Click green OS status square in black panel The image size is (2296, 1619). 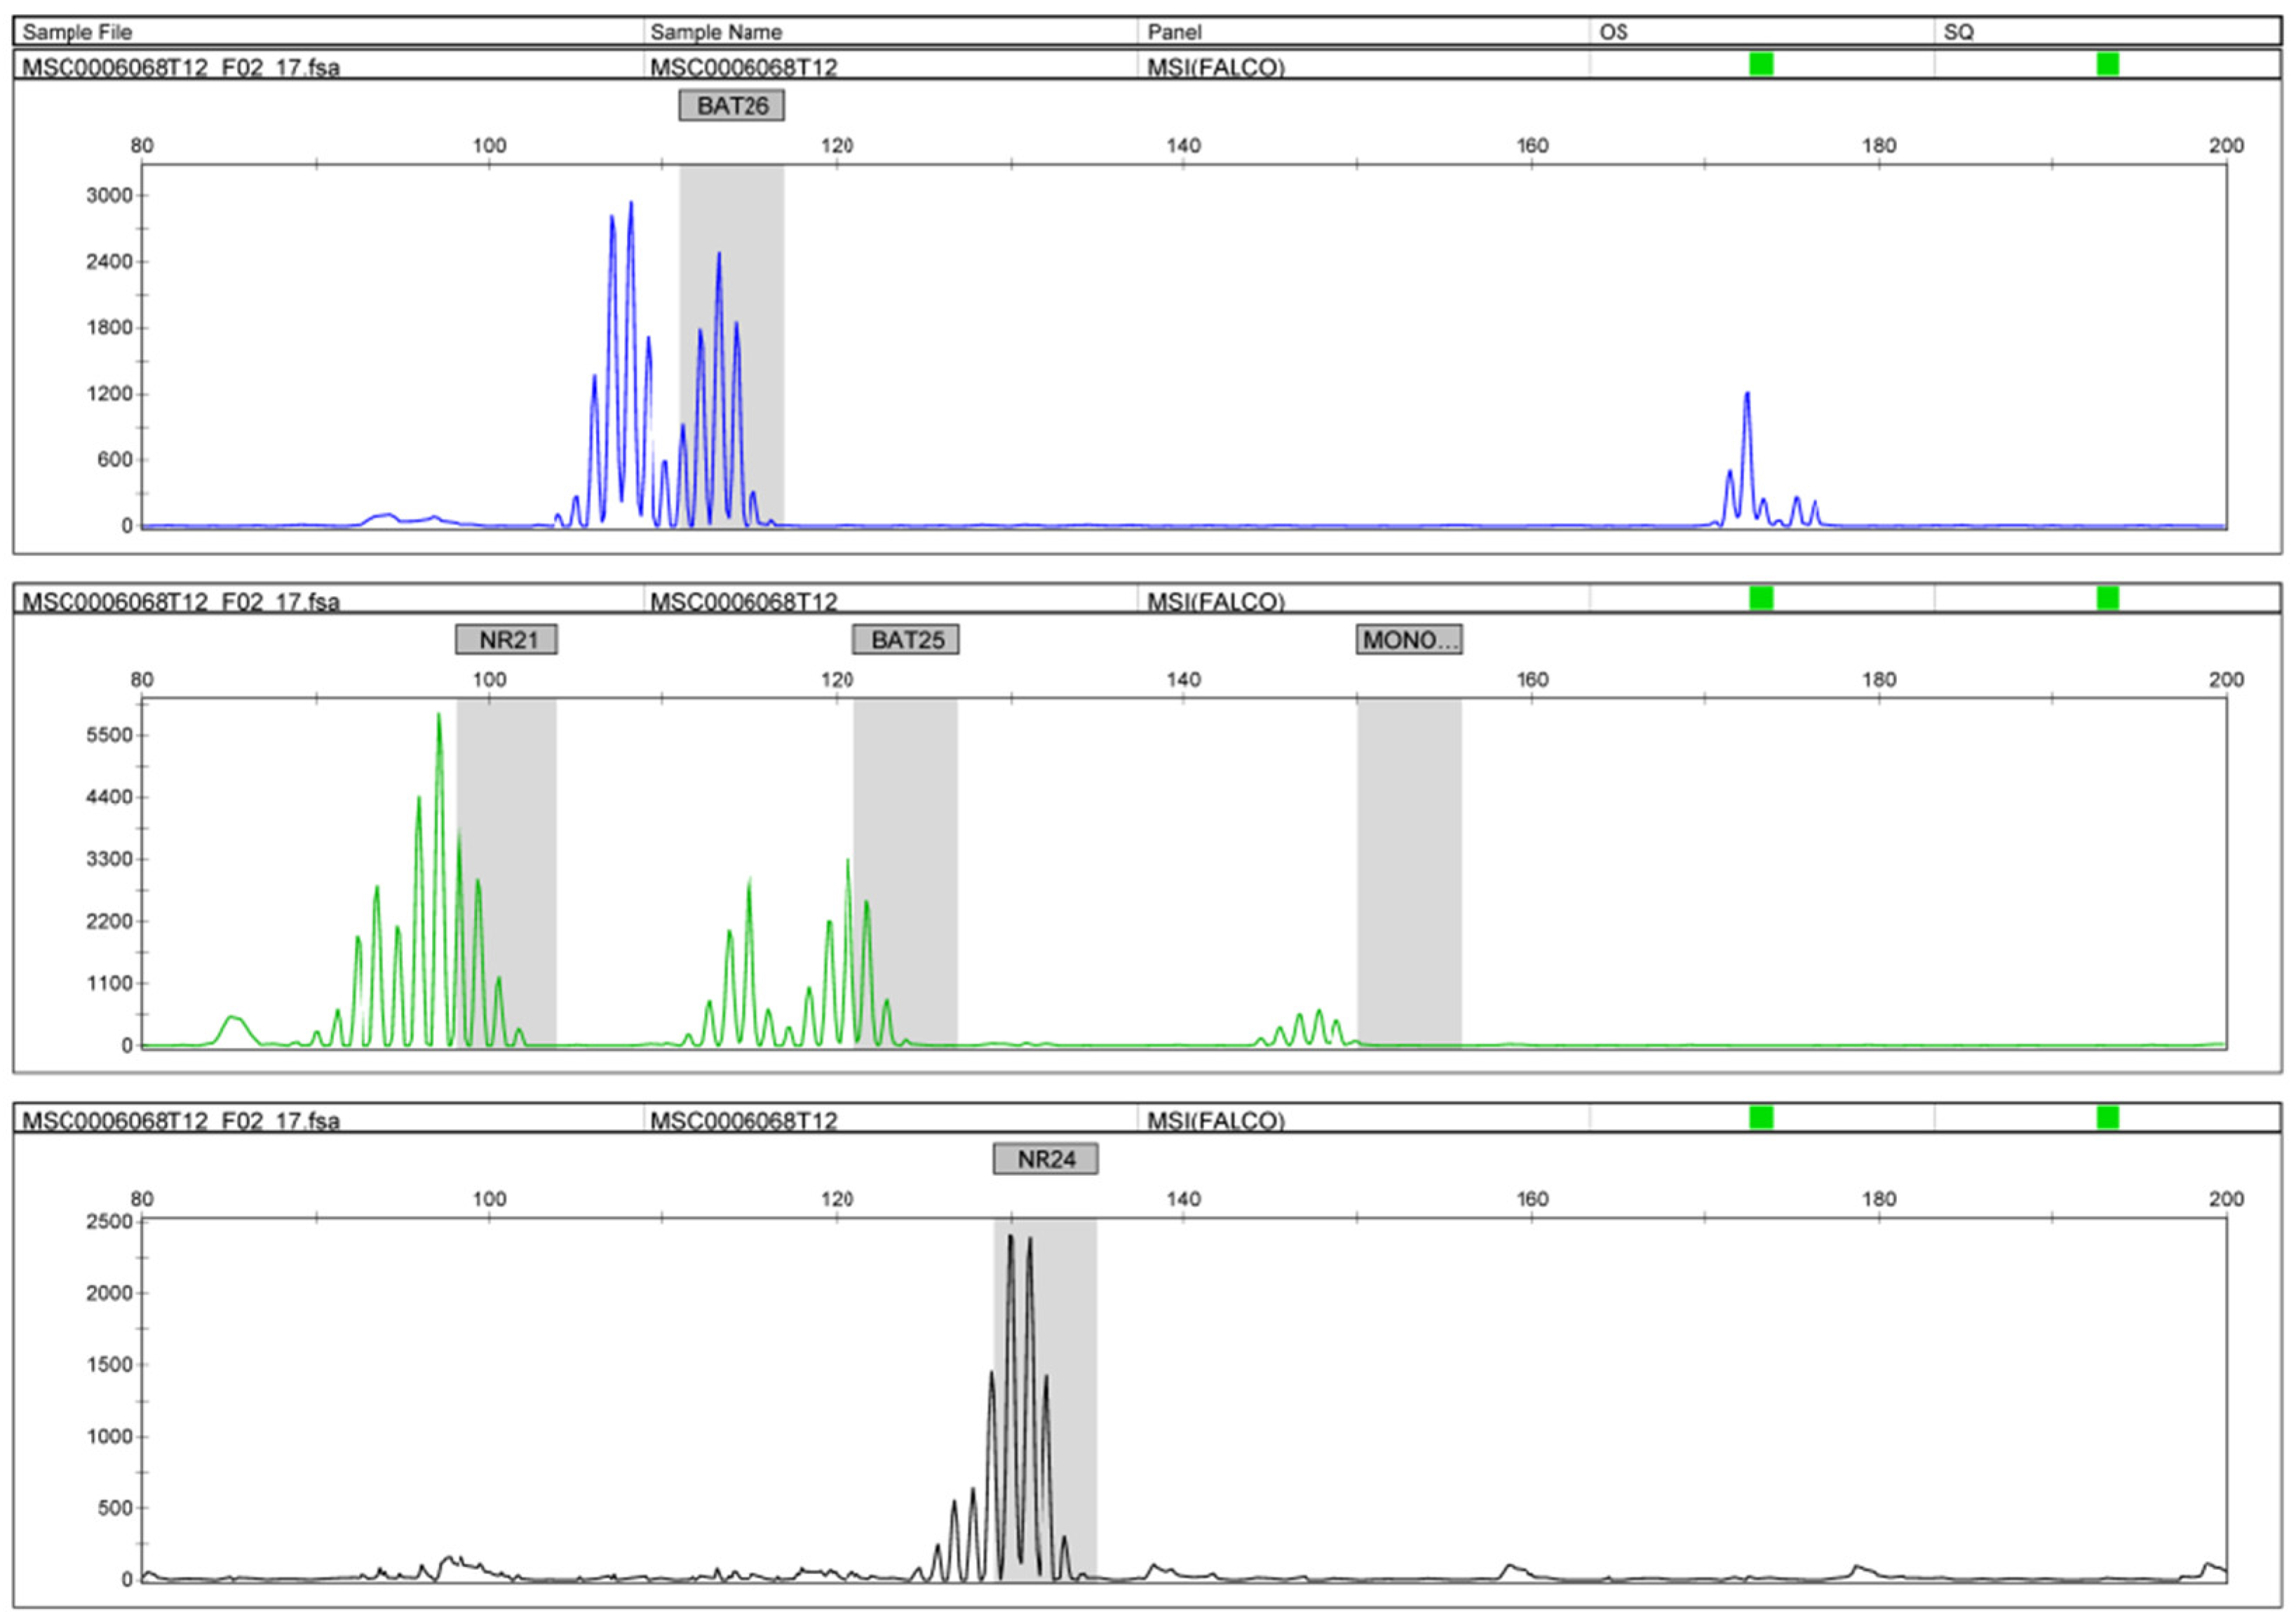1761,1117
